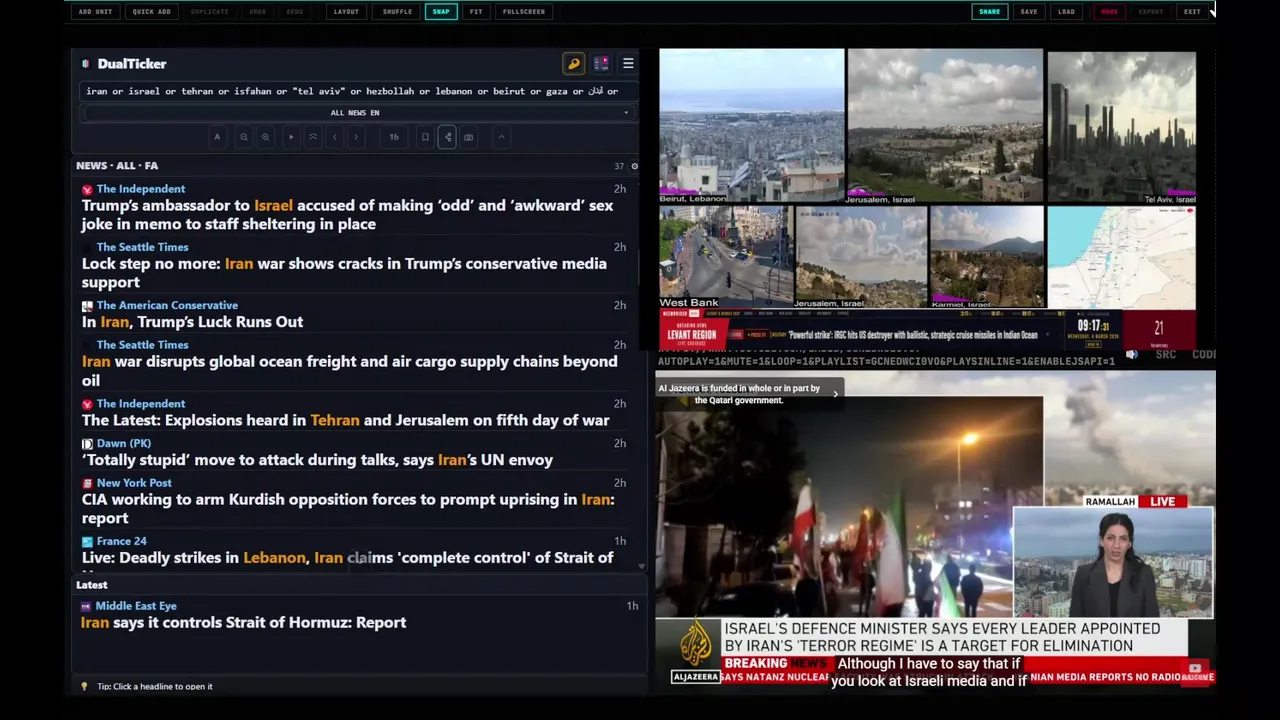Open the settings gear next to 37
Image resolution: width=1280 pixels, height=720 pixels.
(634, 166)
